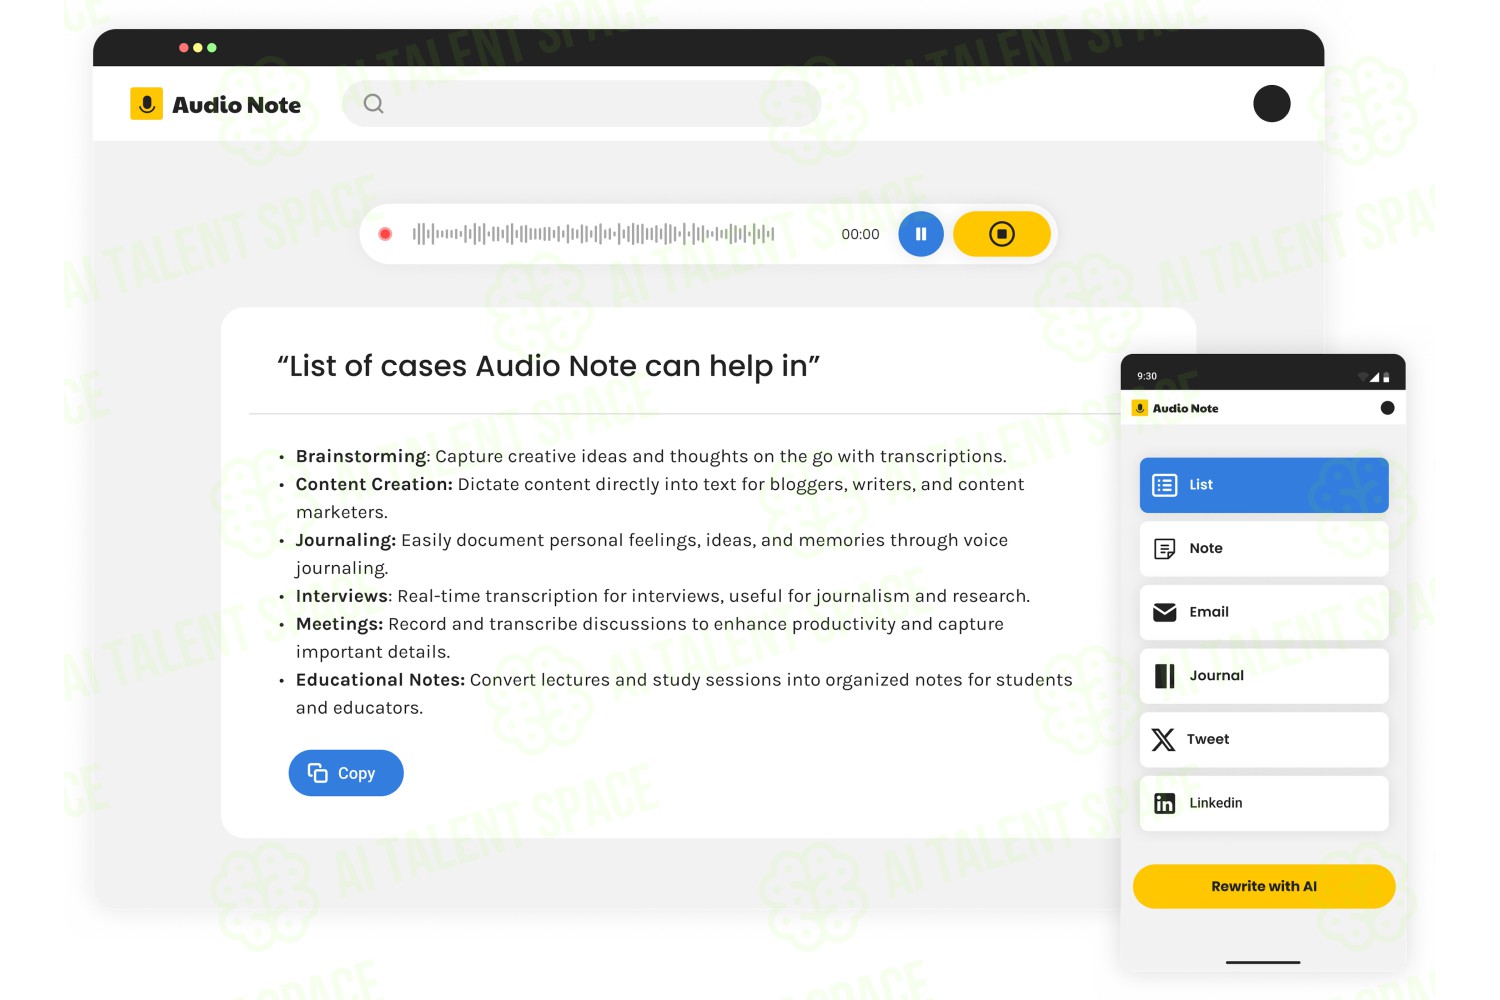Pause the recording with the blue button
The image size is (1500, 1000).
[x=921, y=234]
